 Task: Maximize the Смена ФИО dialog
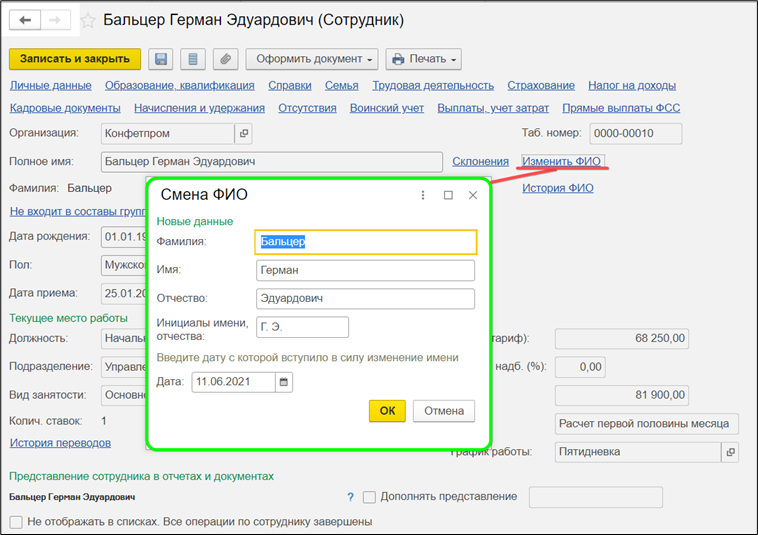[x=448, y=195]
